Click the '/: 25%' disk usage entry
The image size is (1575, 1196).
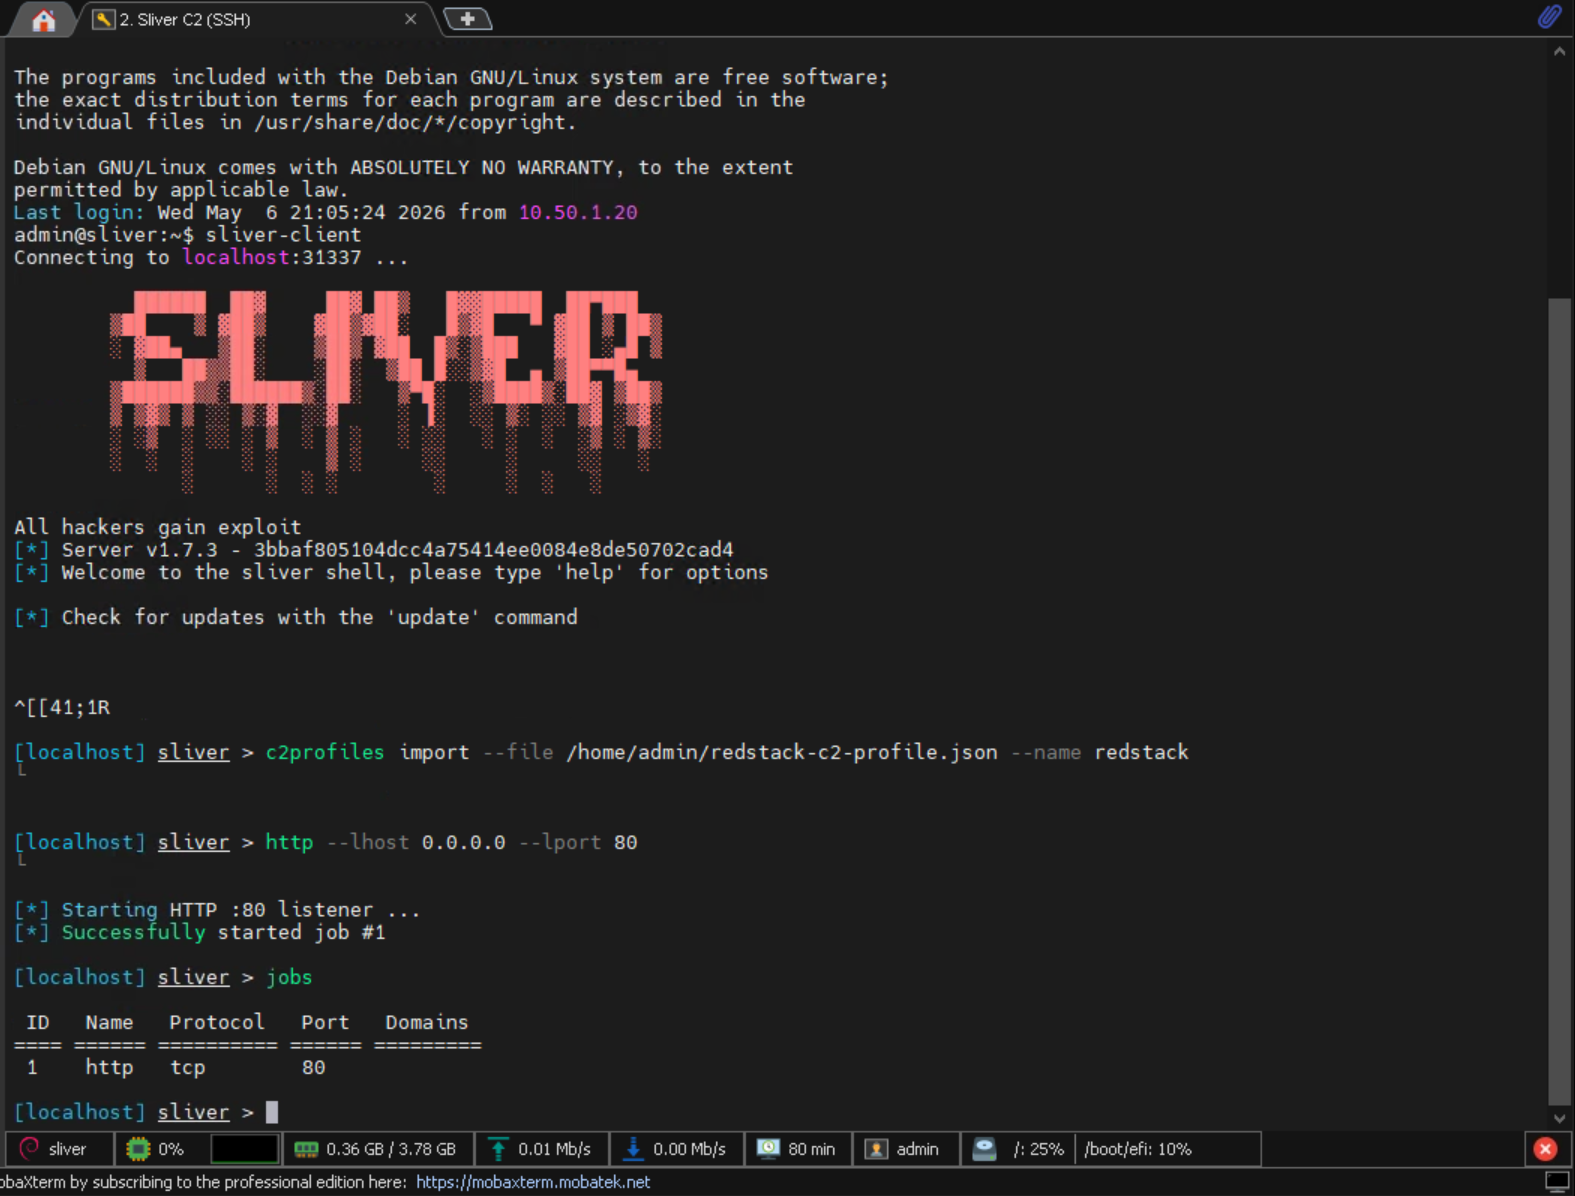coord(1039,1149)
